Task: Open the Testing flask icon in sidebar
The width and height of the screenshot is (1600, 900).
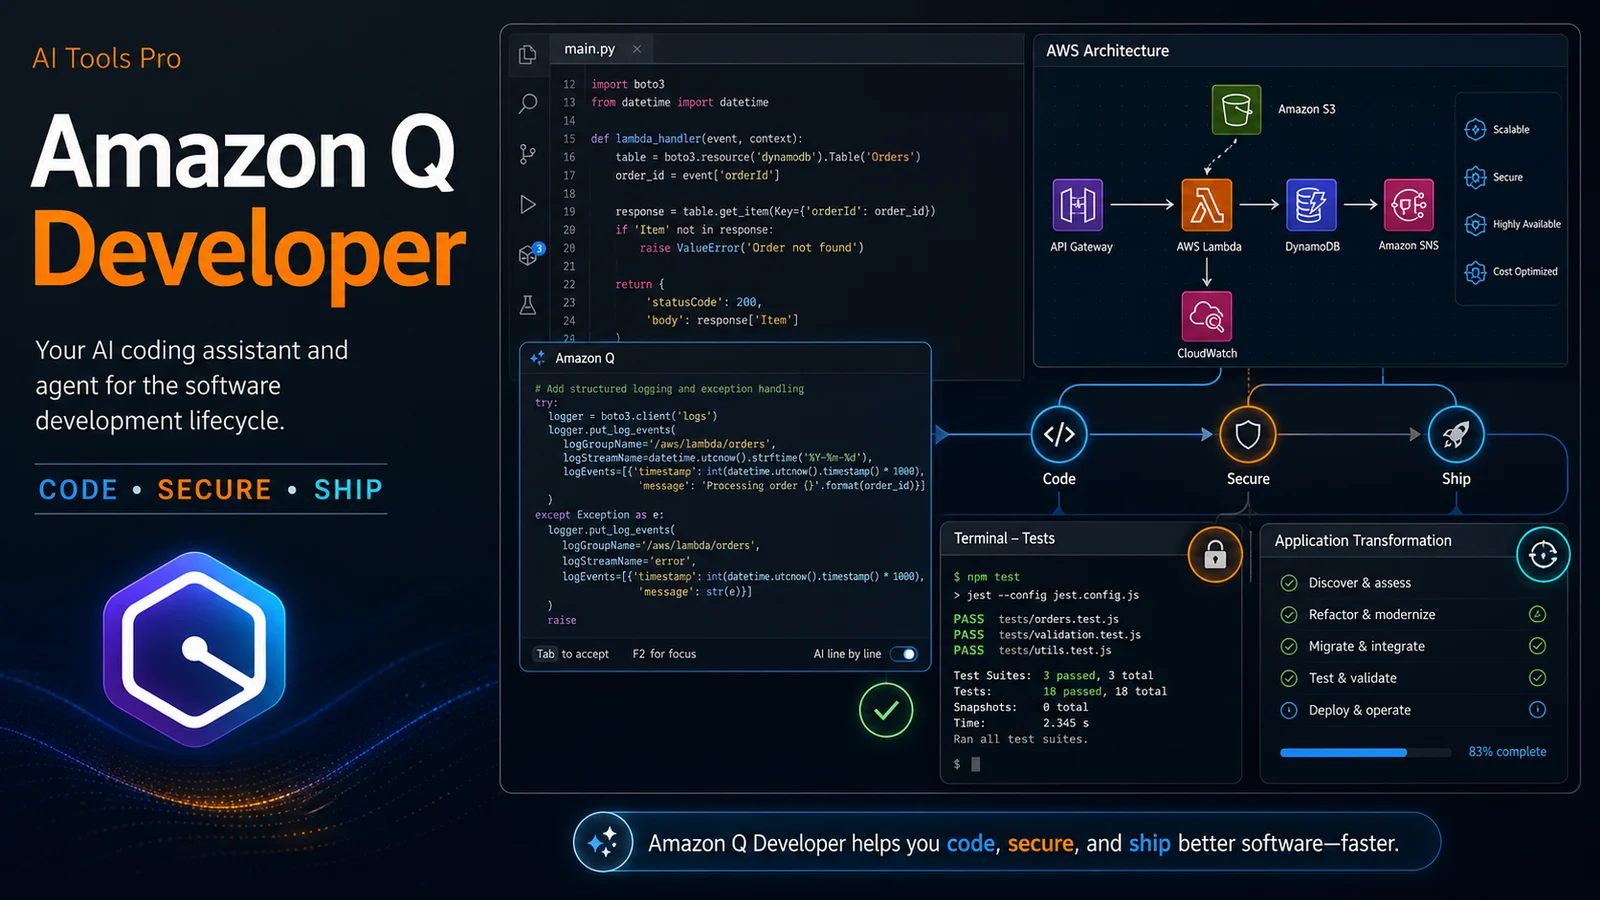Action: pyautogui.click(x=528, y=305)
